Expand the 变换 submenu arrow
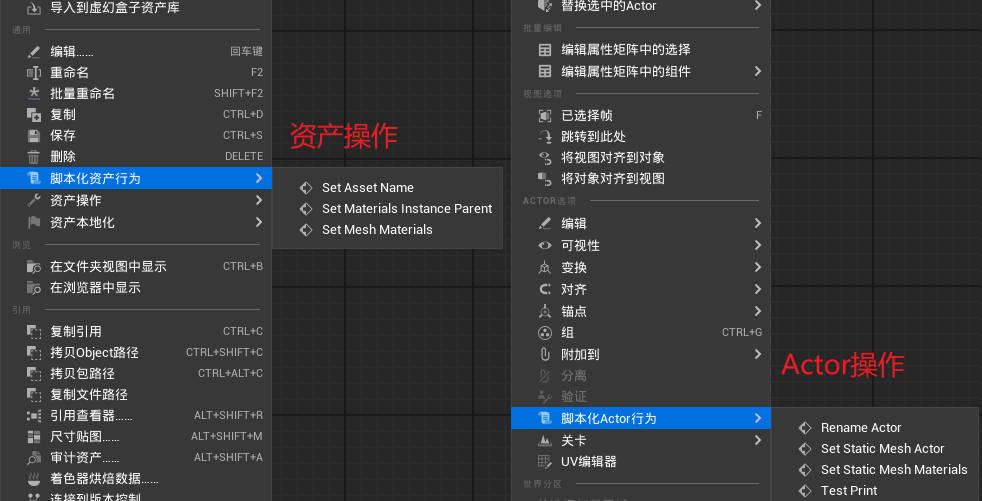Image resolution: width=982 pixels, height=501 pixels. [757, 268]
